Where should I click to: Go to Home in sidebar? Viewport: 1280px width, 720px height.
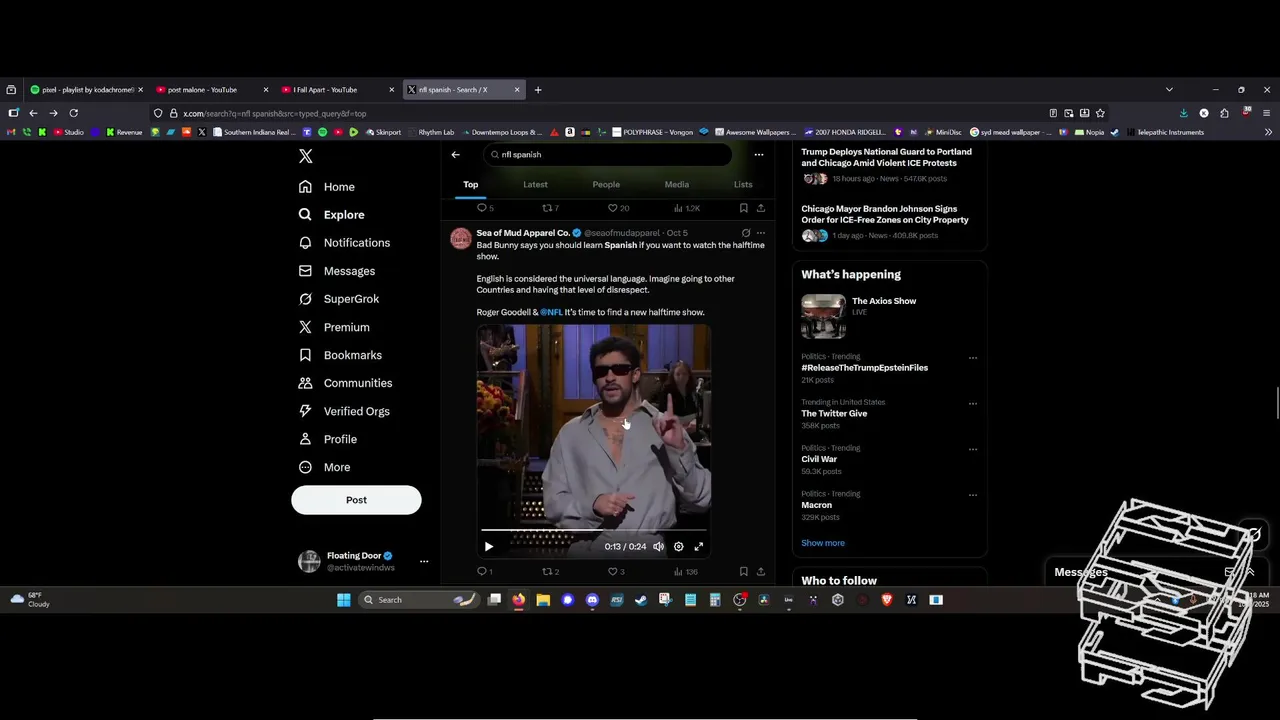tap(326, 187)
